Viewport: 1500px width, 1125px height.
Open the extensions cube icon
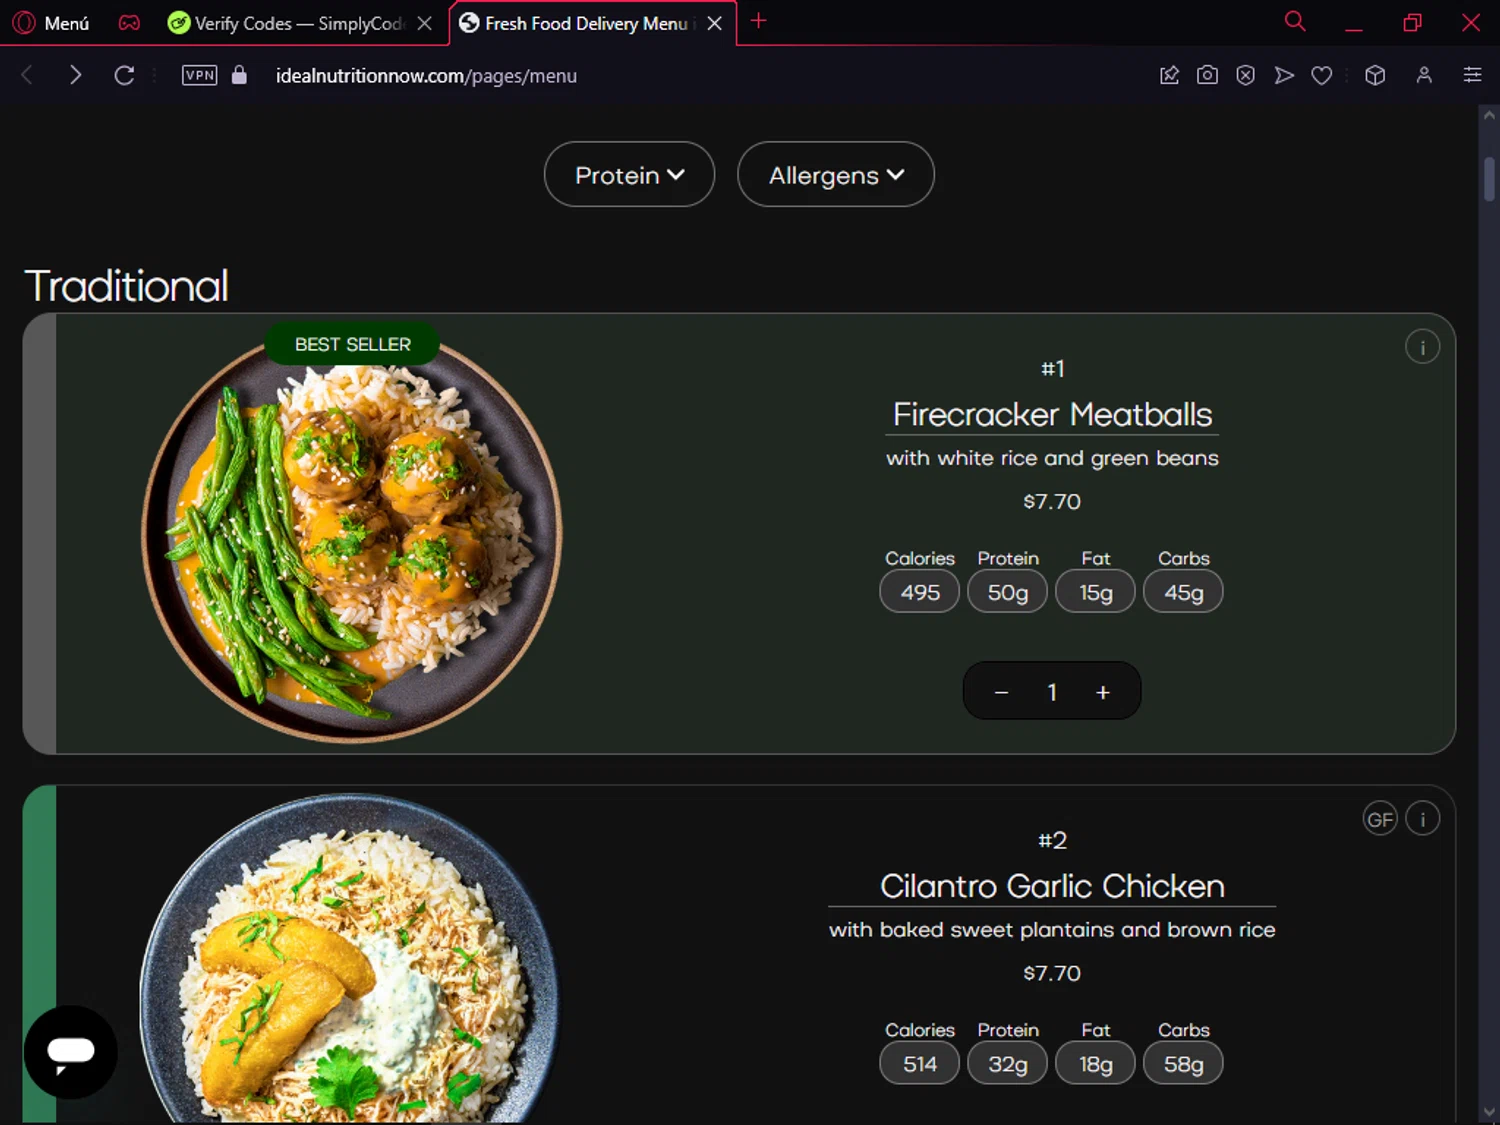click(1375, 75)
